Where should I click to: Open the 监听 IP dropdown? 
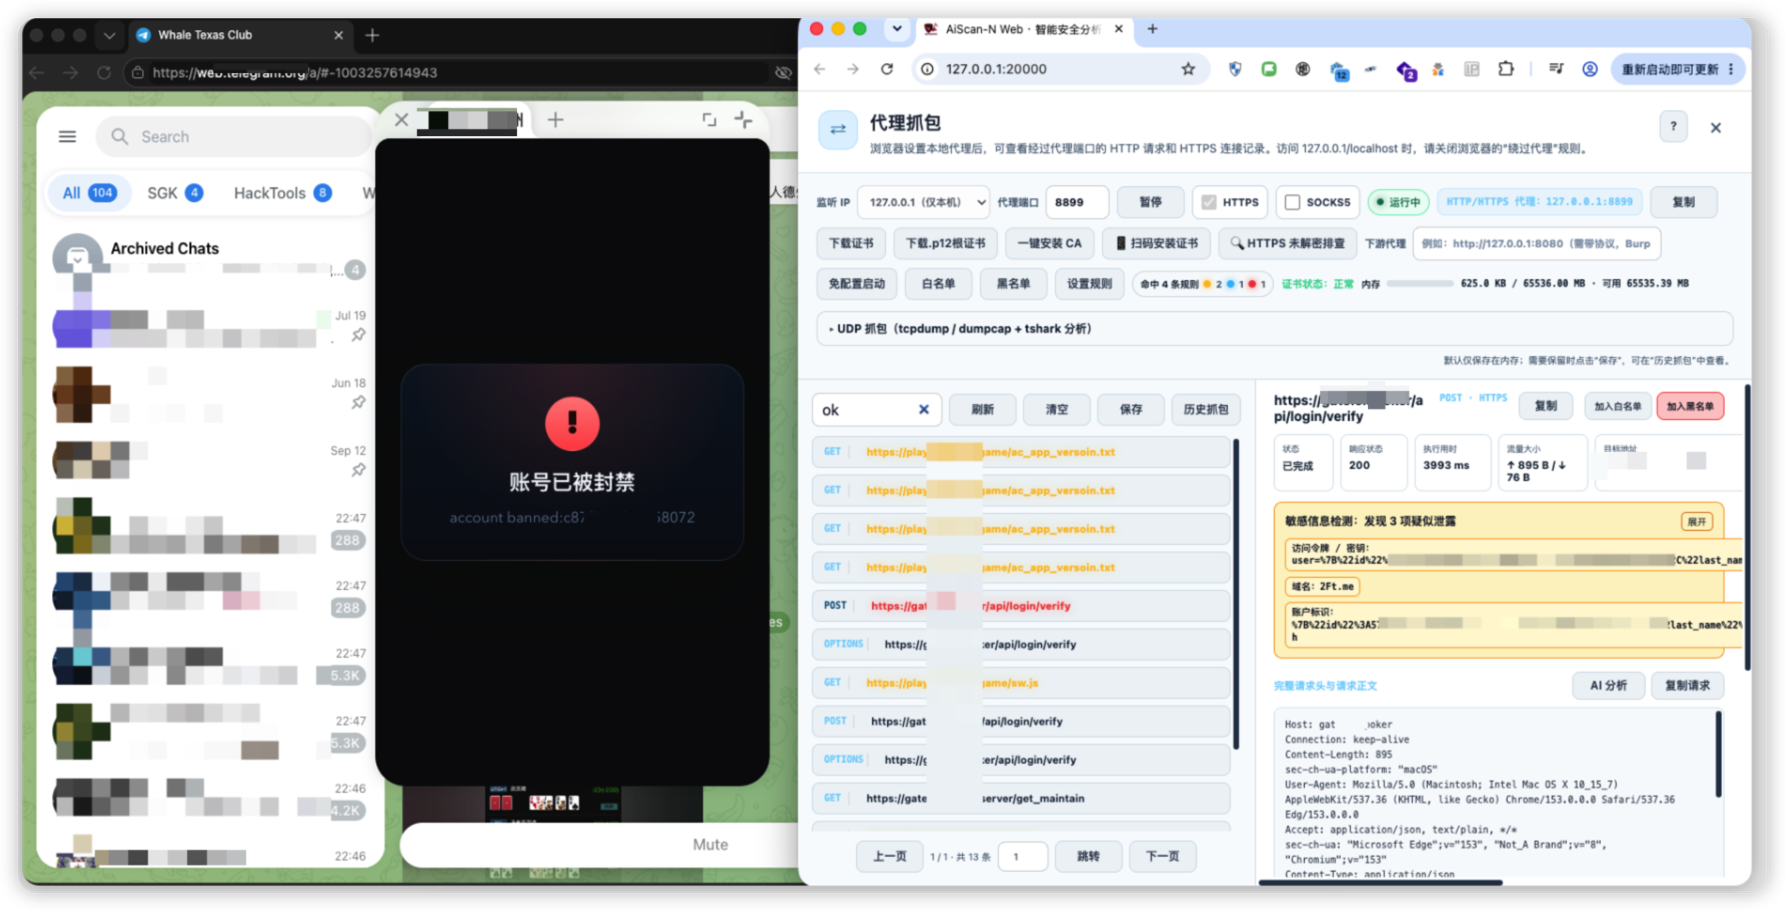coord(923,202)
